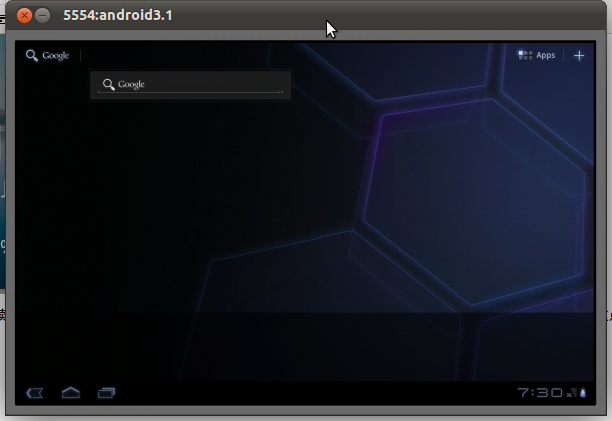612x421 pixels.
Task: Open the Recent Apps overview icon
Action: 106,393
